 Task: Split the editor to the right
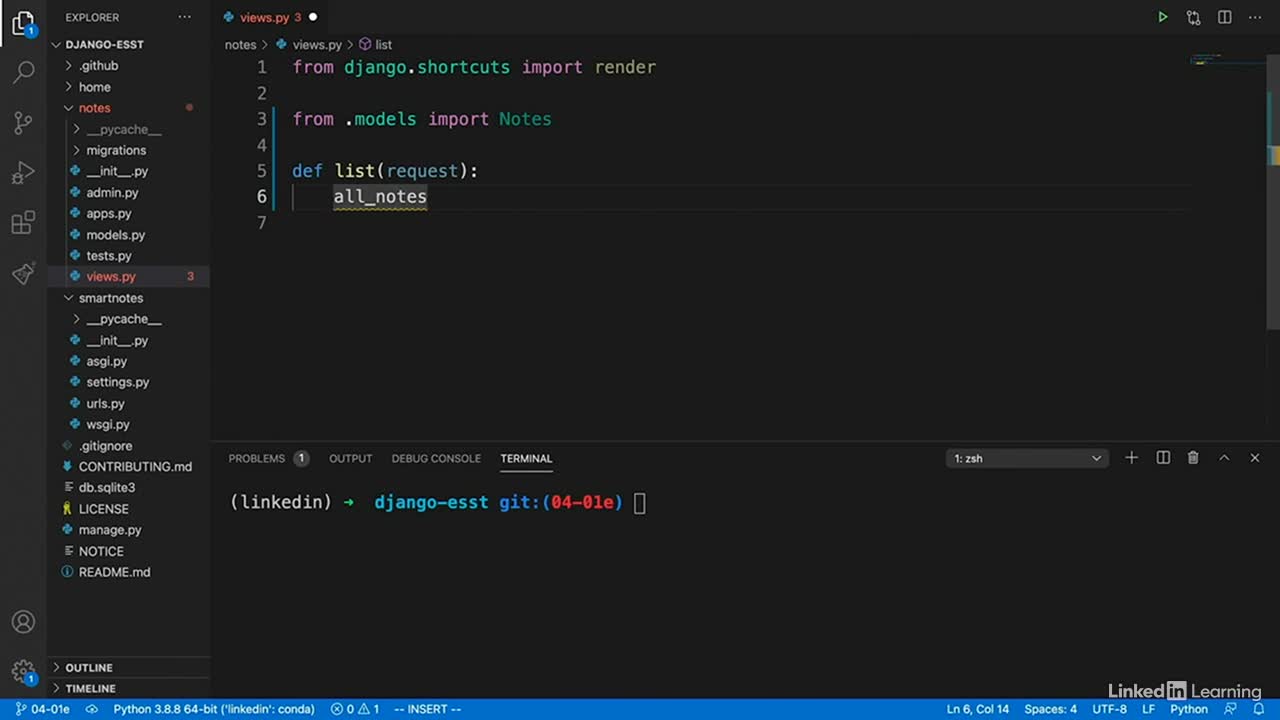tap(1224, 17)
